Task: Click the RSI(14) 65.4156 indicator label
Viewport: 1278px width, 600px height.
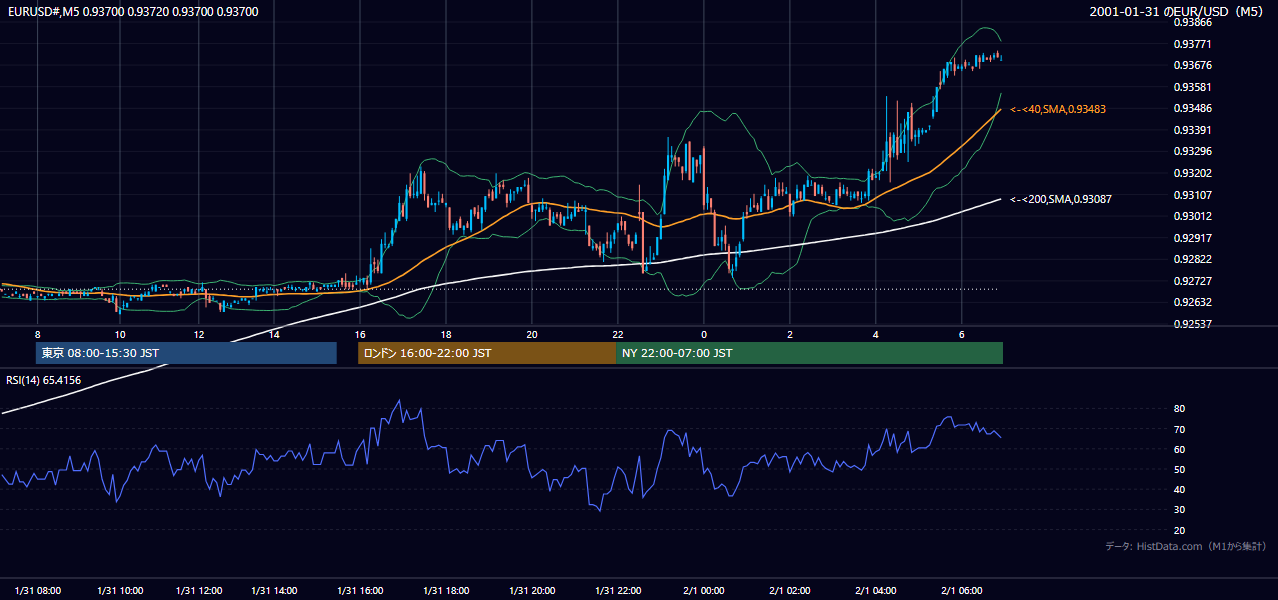Action: pos(44,380)
